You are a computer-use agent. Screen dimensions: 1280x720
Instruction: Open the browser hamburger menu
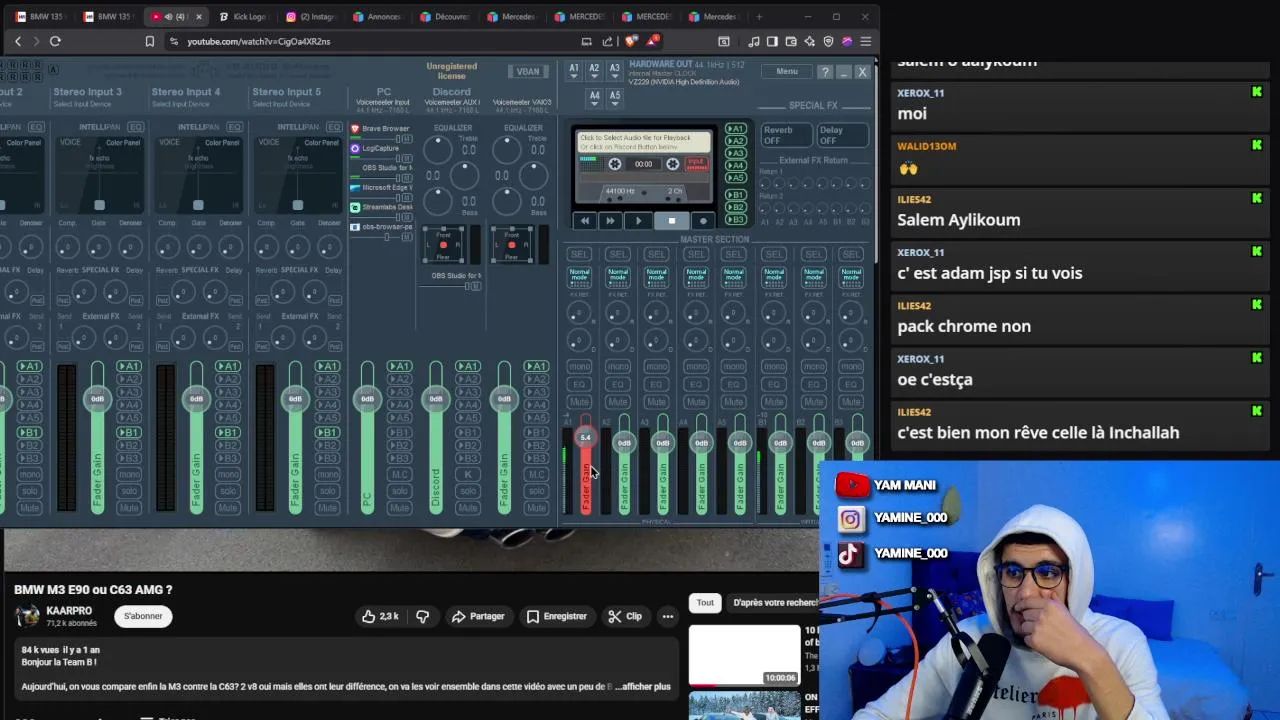(x=866, y=41)
